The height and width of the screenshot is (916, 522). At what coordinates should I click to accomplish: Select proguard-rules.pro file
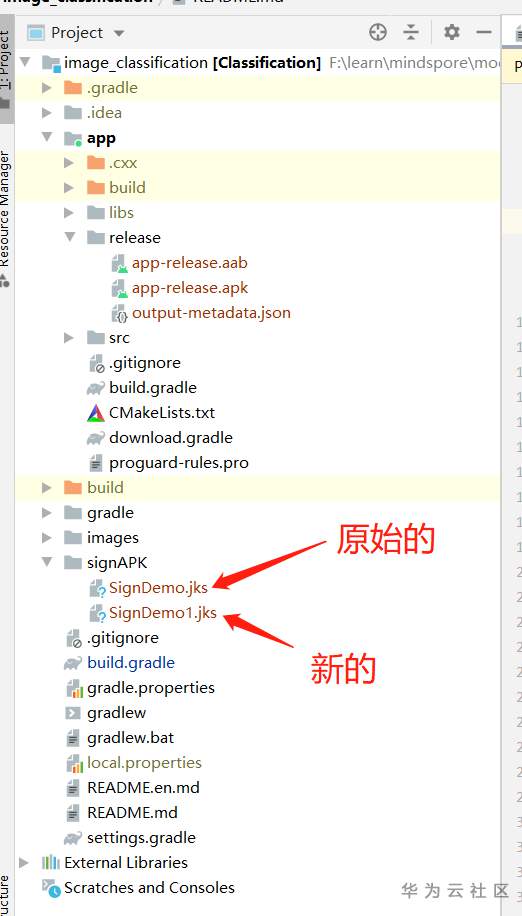coord(179,463)
